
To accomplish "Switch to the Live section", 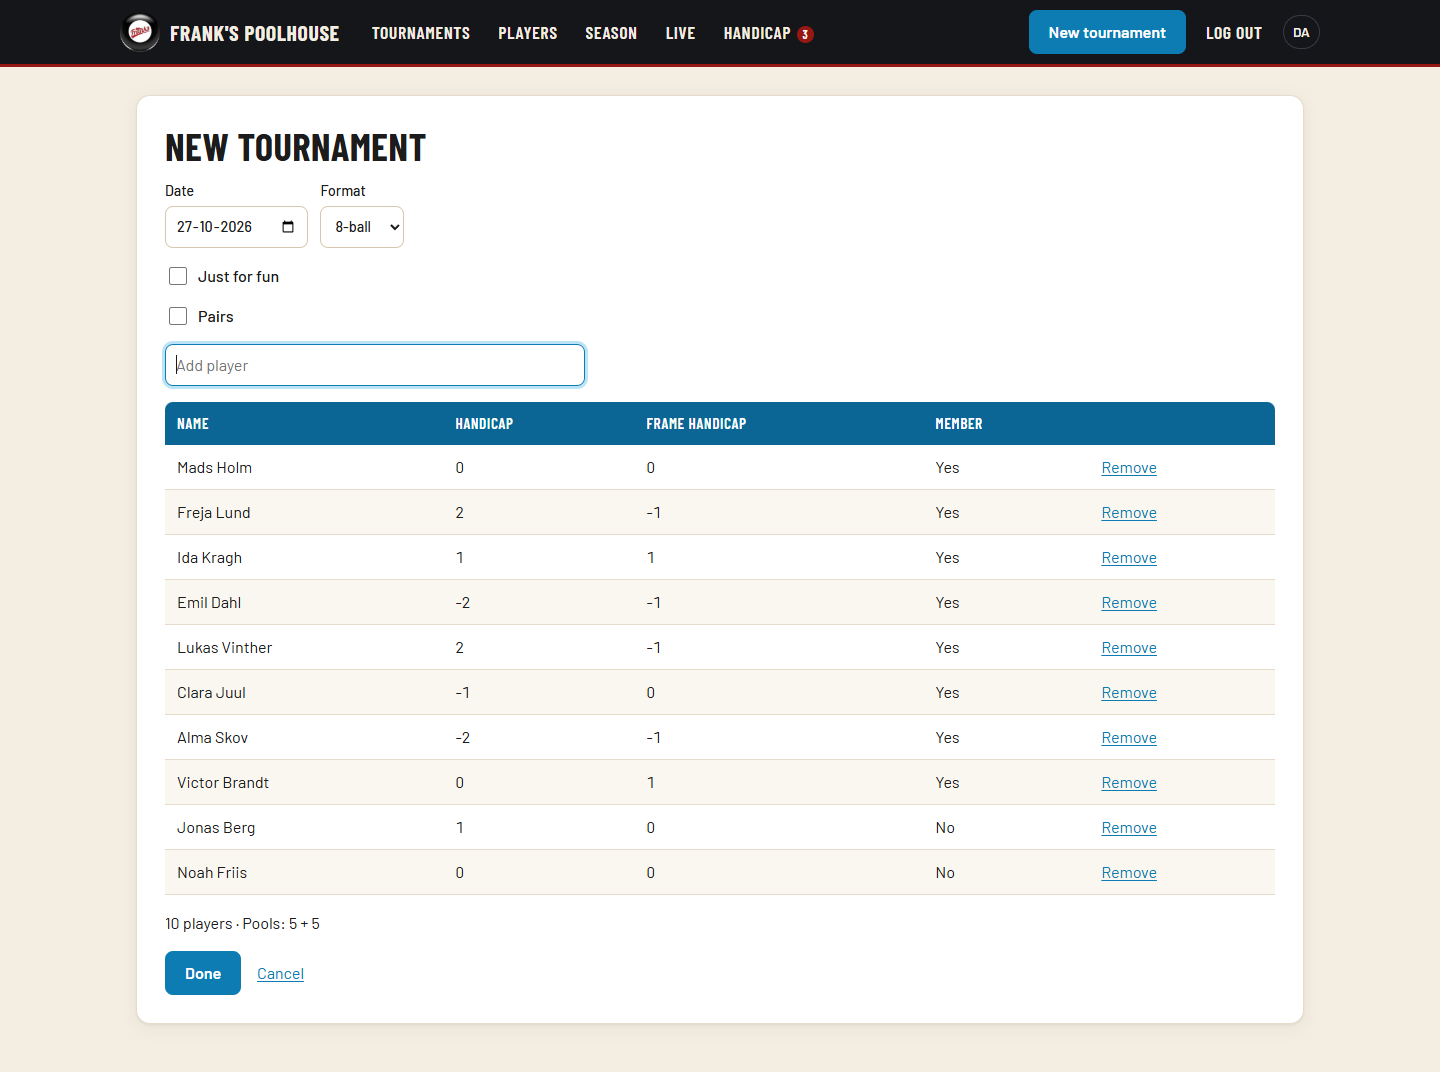I will (680, 33).
